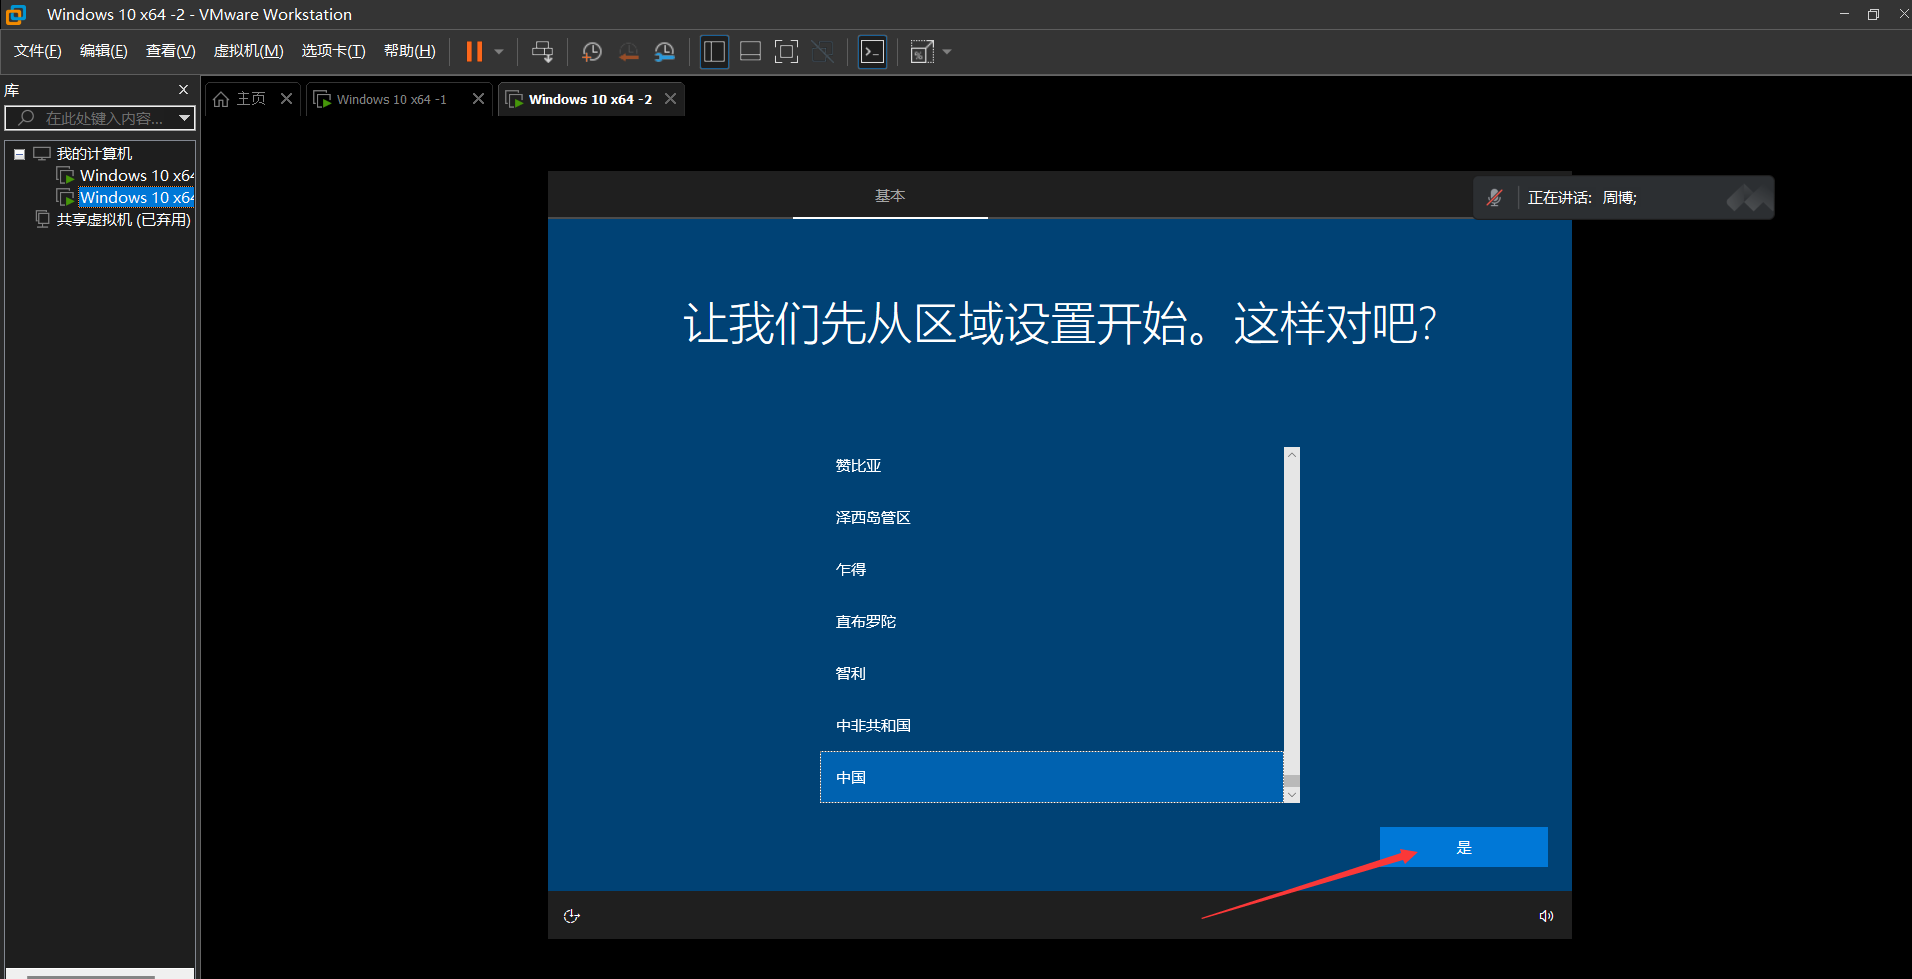Click the 是 confirmation button
The width and height of the screenshot is (1912, 979).
[x=1464, y=847]
